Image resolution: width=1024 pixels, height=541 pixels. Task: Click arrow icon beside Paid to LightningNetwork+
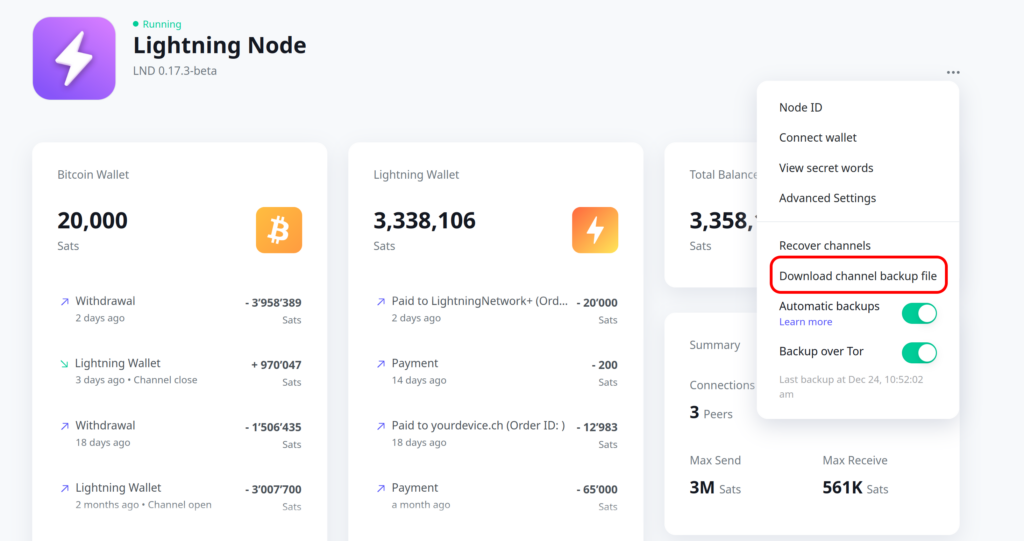click(381, 302)
